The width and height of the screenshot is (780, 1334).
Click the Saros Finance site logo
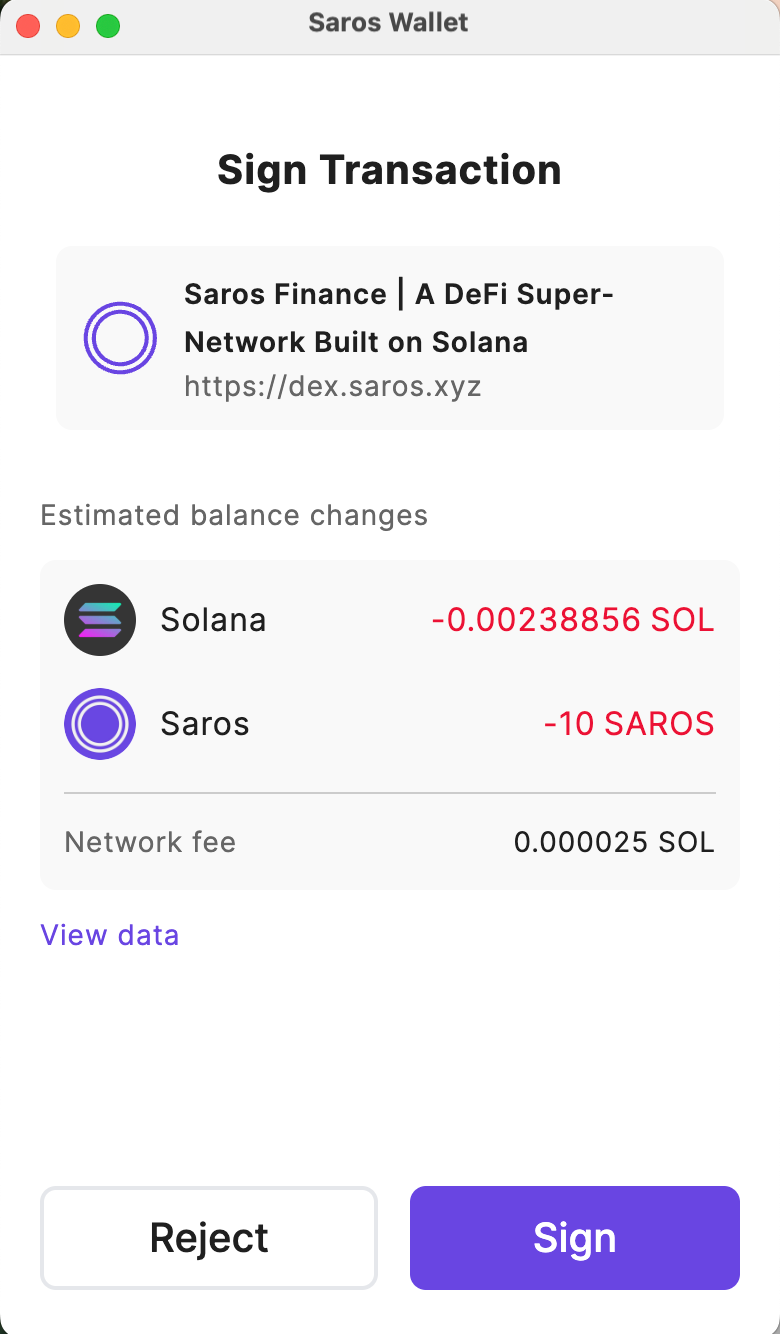coord(120,338)
